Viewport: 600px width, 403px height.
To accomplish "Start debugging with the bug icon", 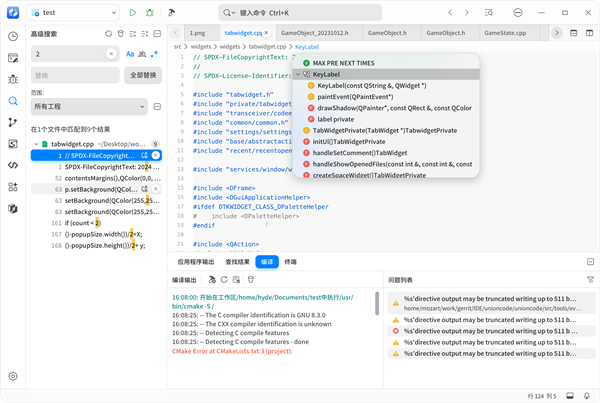I will click(x=150, y=13).
